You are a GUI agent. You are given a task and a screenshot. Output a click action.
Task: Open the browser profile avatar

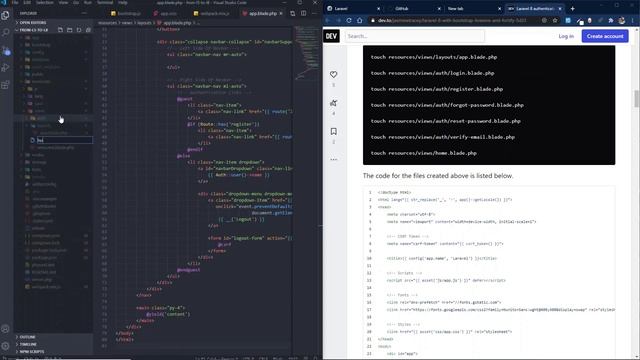coord(621,20)
